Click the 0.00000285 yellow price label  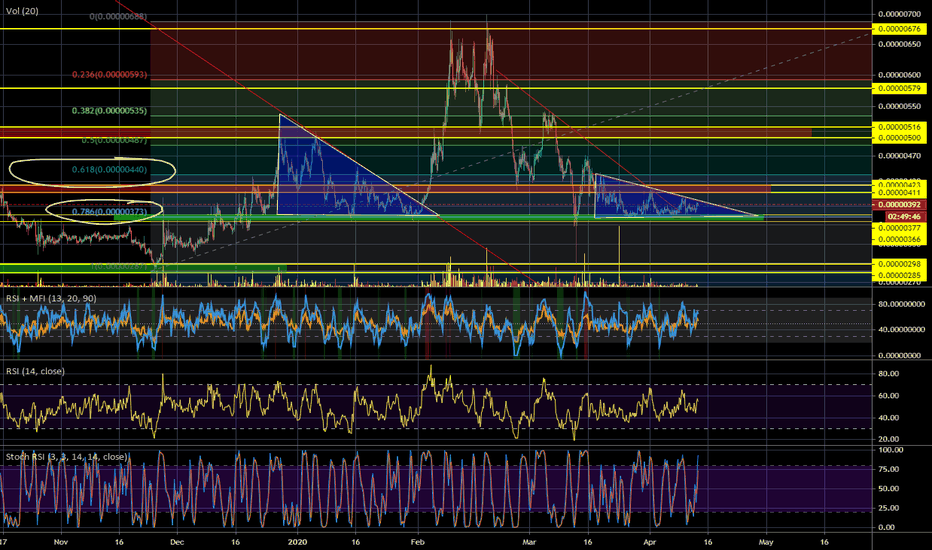899,275
